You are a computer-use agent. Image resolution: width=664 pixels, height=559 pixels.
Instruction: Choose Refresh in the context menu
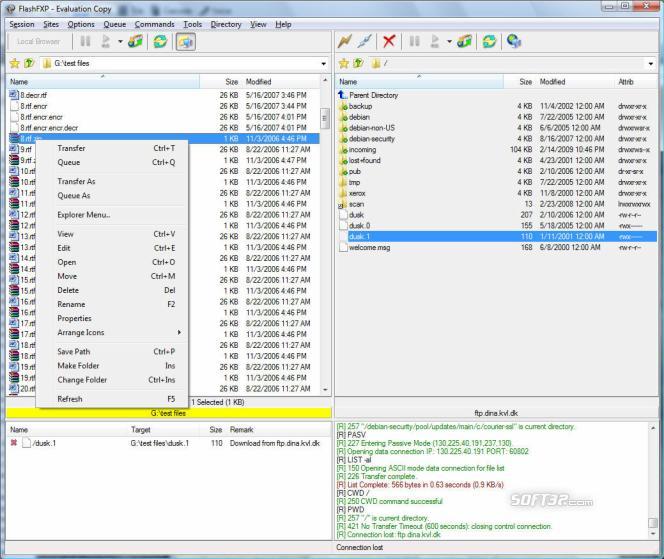click(x=113, y=399)
